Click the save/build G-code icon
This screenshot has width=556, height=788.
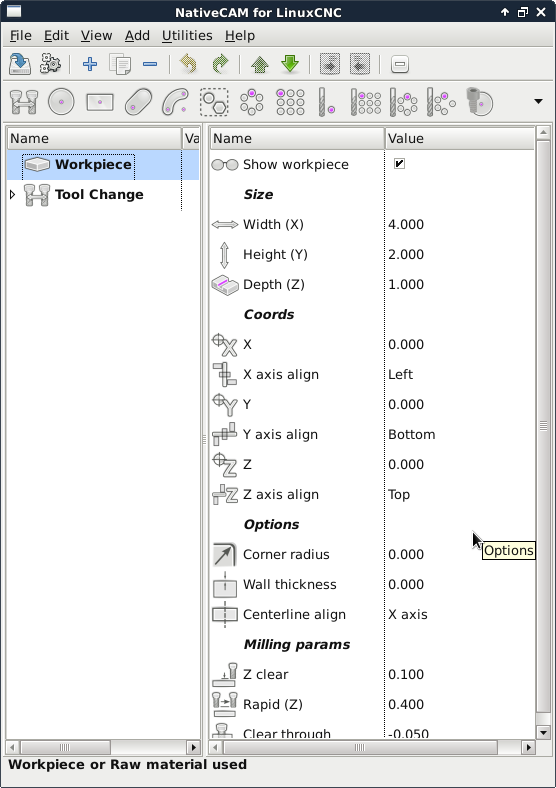20,64
